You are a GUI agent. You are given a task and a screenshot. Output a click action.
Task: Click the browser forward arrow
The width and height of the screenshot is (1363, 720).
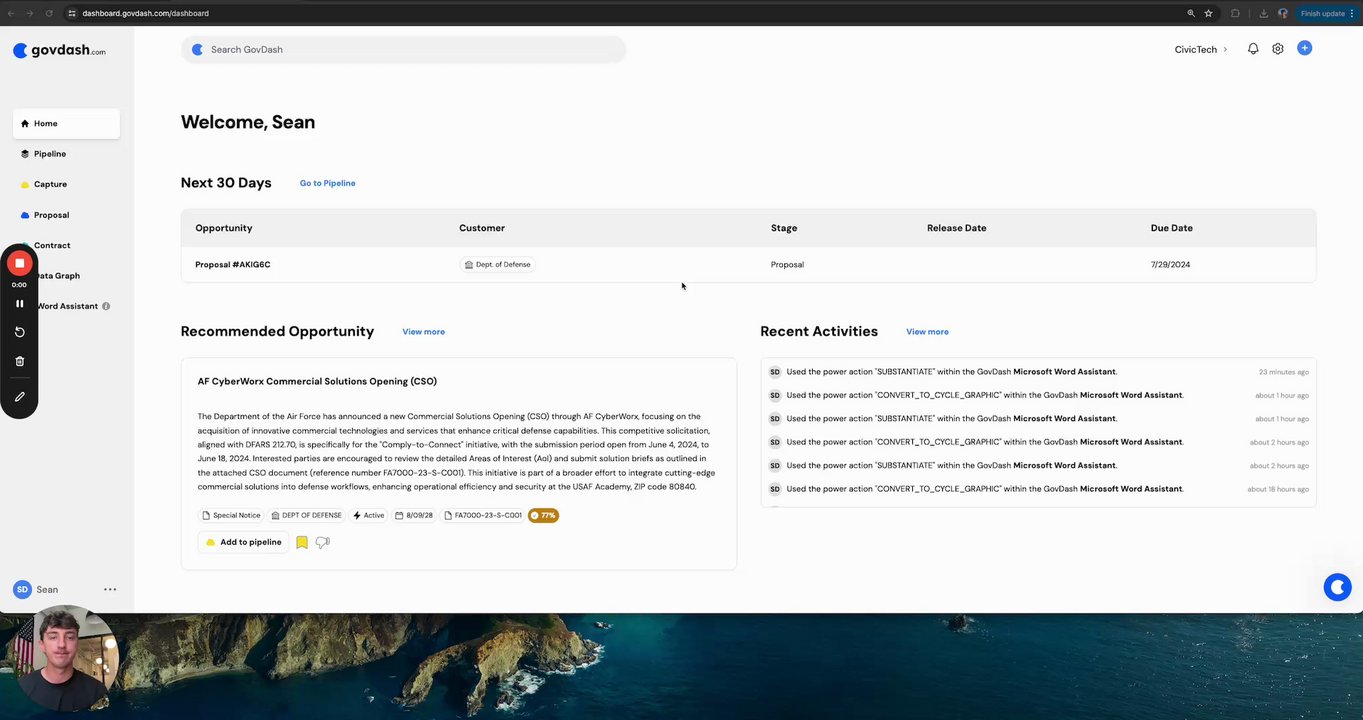(30, 13)
